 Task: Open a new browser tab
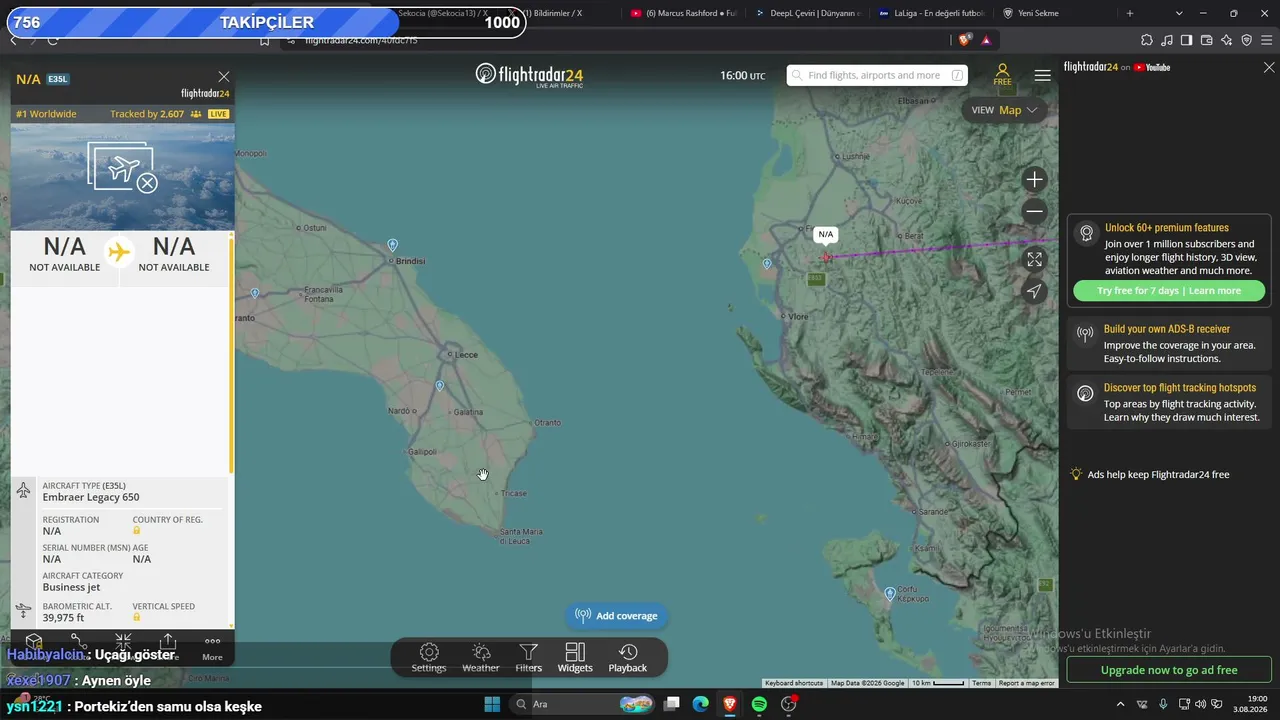pos(1130,13)
